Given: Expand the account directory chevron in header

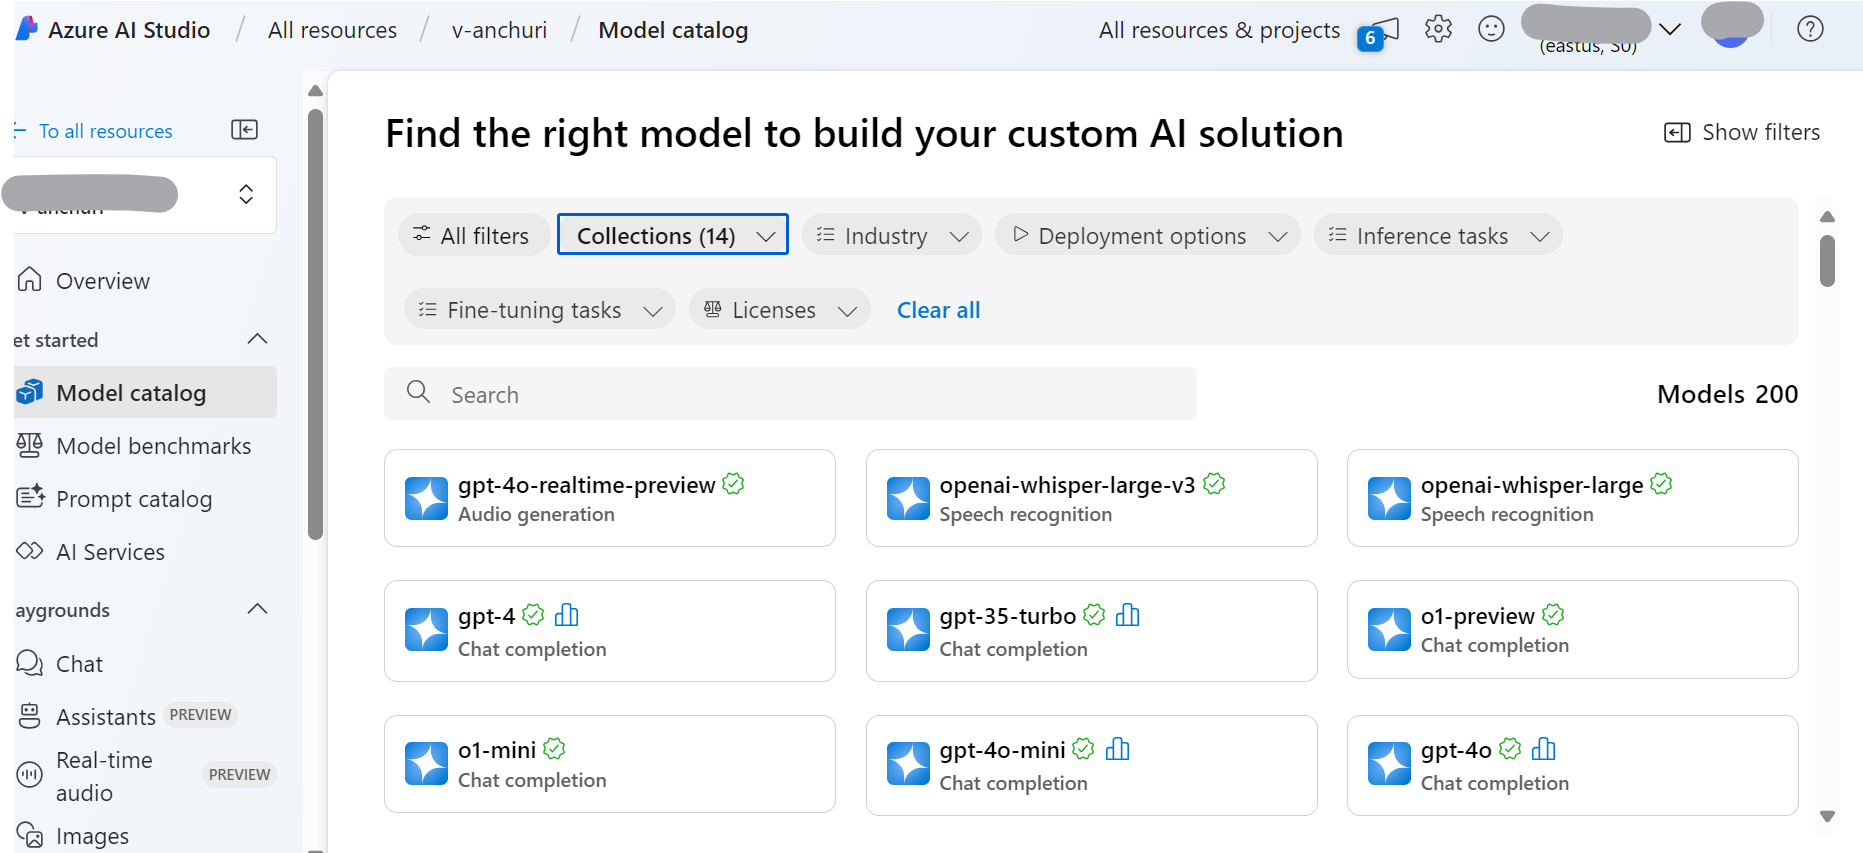Looking at the screenshot, I should pyautogui.click(x=1669, y=30).
